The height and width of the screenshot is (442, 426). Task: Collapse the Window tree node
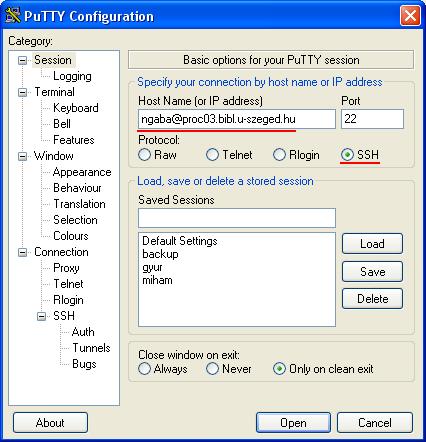(x=22, y=156)
